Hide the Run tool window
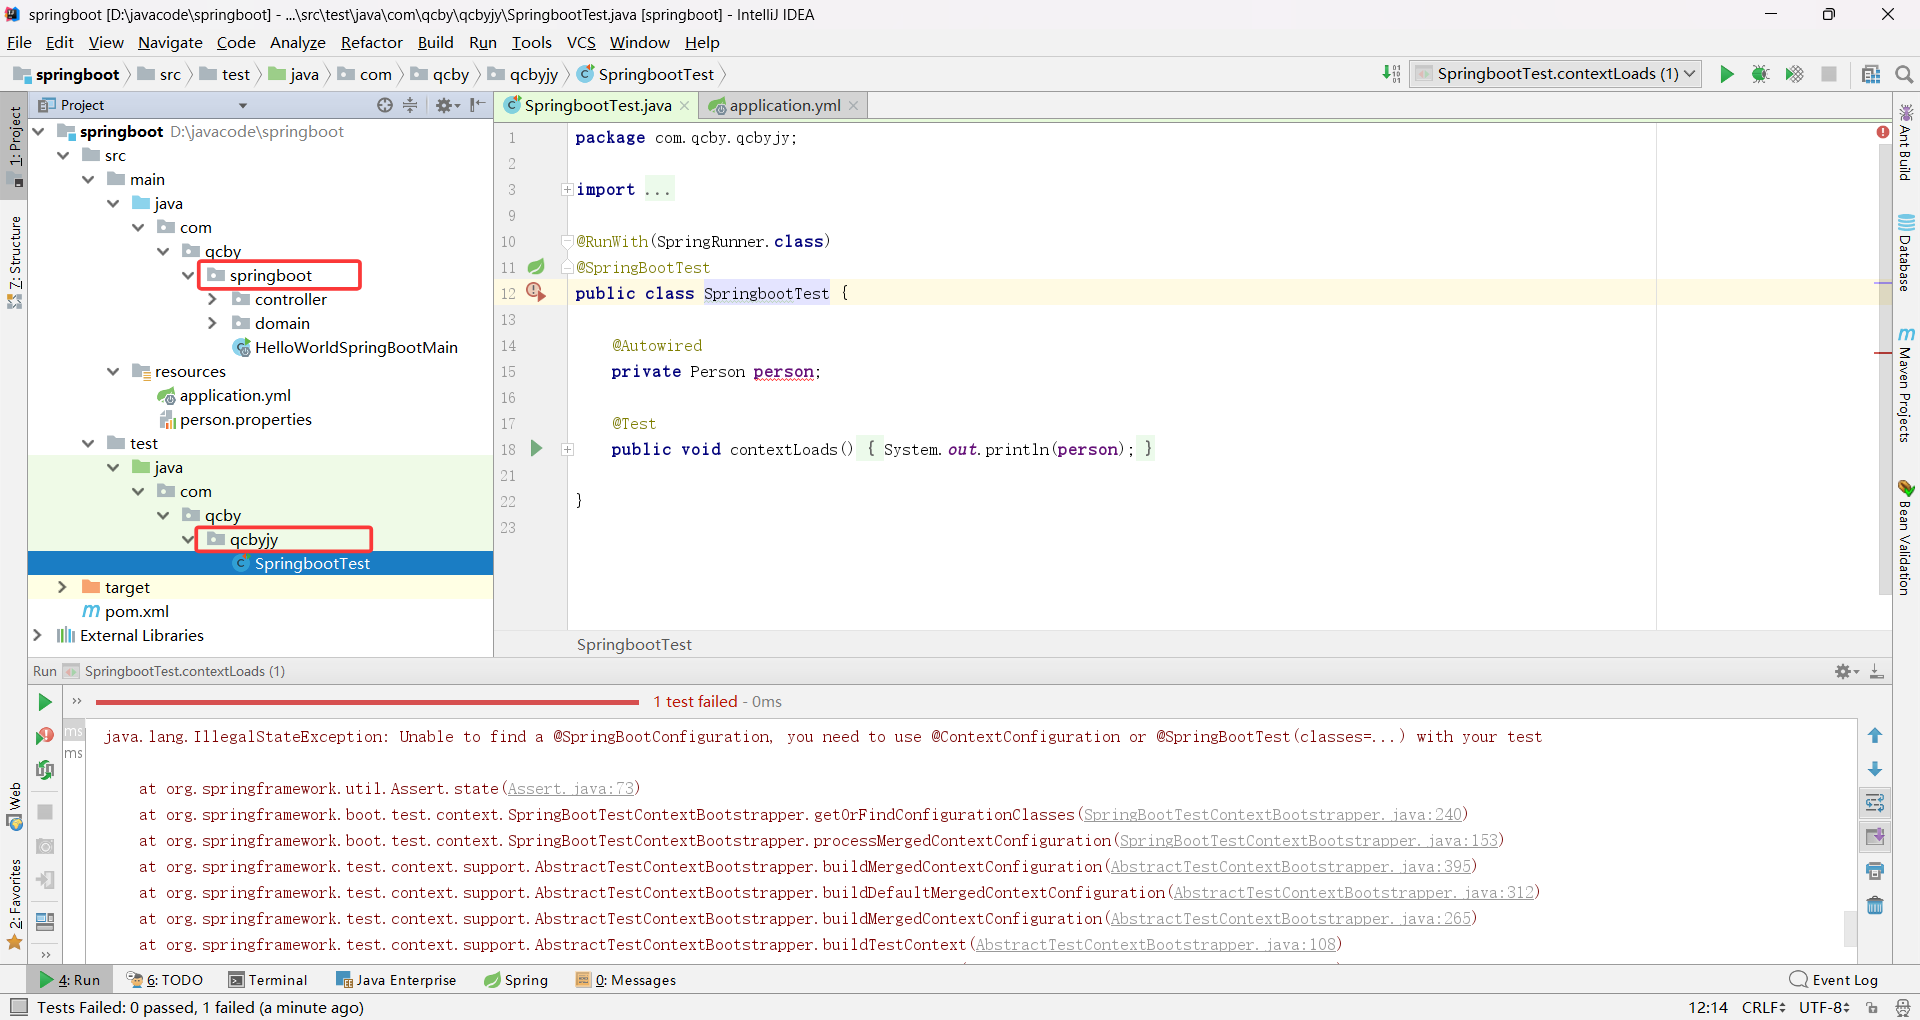The image size is (1920, 1020). (1877, 671)
